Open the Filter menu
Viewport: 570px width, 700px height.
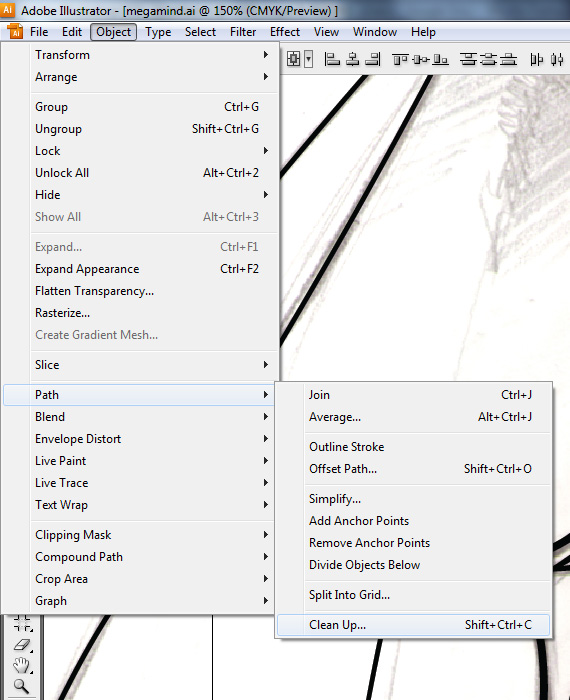coord(243,32)
